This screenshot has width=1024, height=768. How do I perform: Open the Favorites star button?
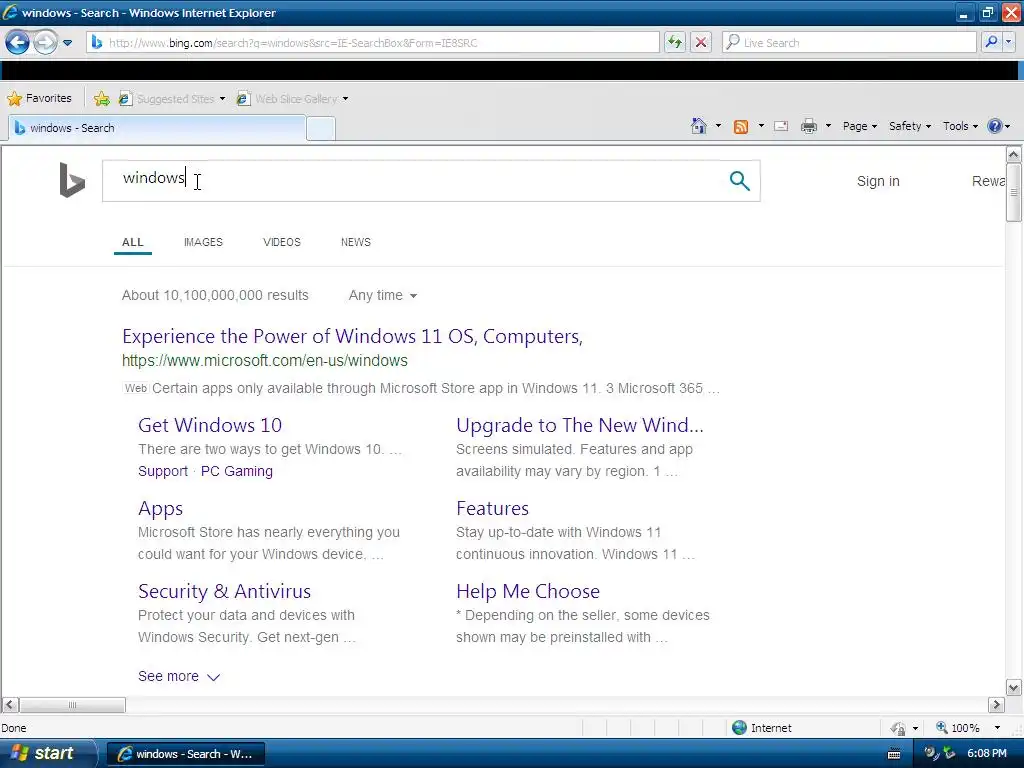tap(39, 99)
